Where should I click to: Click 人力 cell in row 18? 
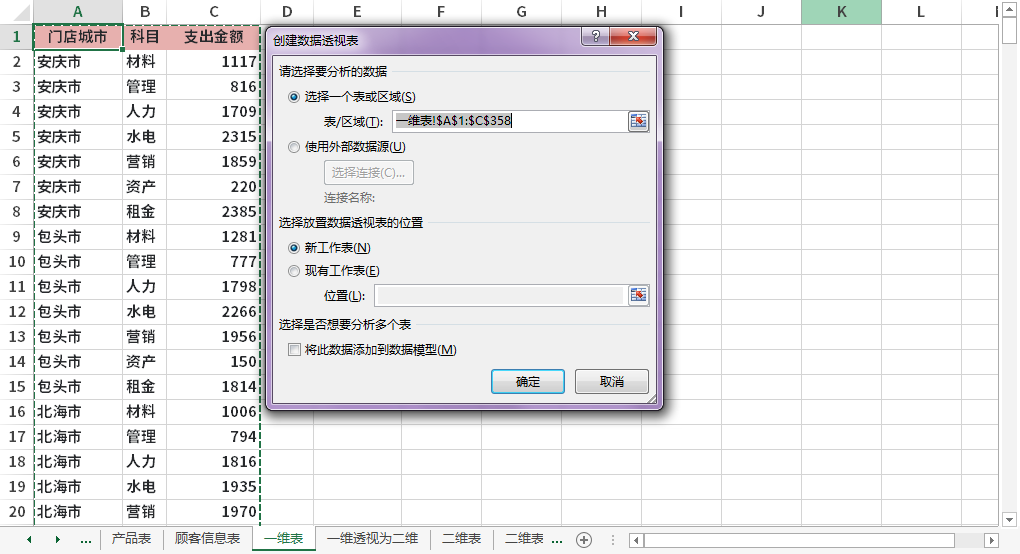pos(144,462)
